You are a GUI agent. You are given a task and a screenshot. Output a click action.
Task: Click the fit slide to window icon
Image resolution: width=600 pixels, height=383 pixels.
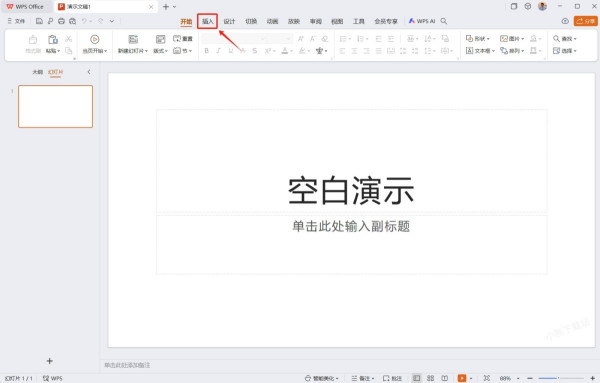pyautogui.click(x=487, y=378)
